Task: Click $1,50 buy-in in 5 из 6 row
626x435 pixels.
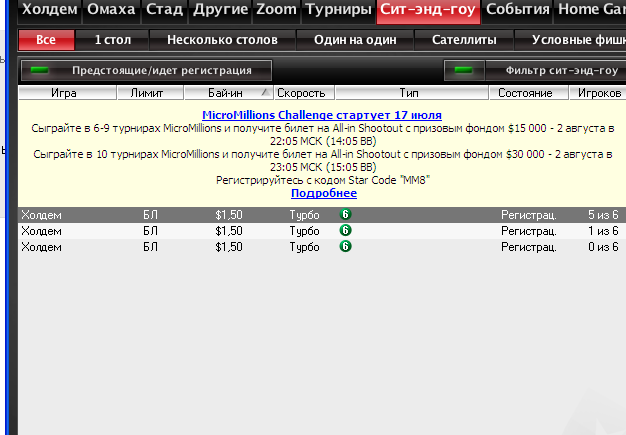Action: 229,215
